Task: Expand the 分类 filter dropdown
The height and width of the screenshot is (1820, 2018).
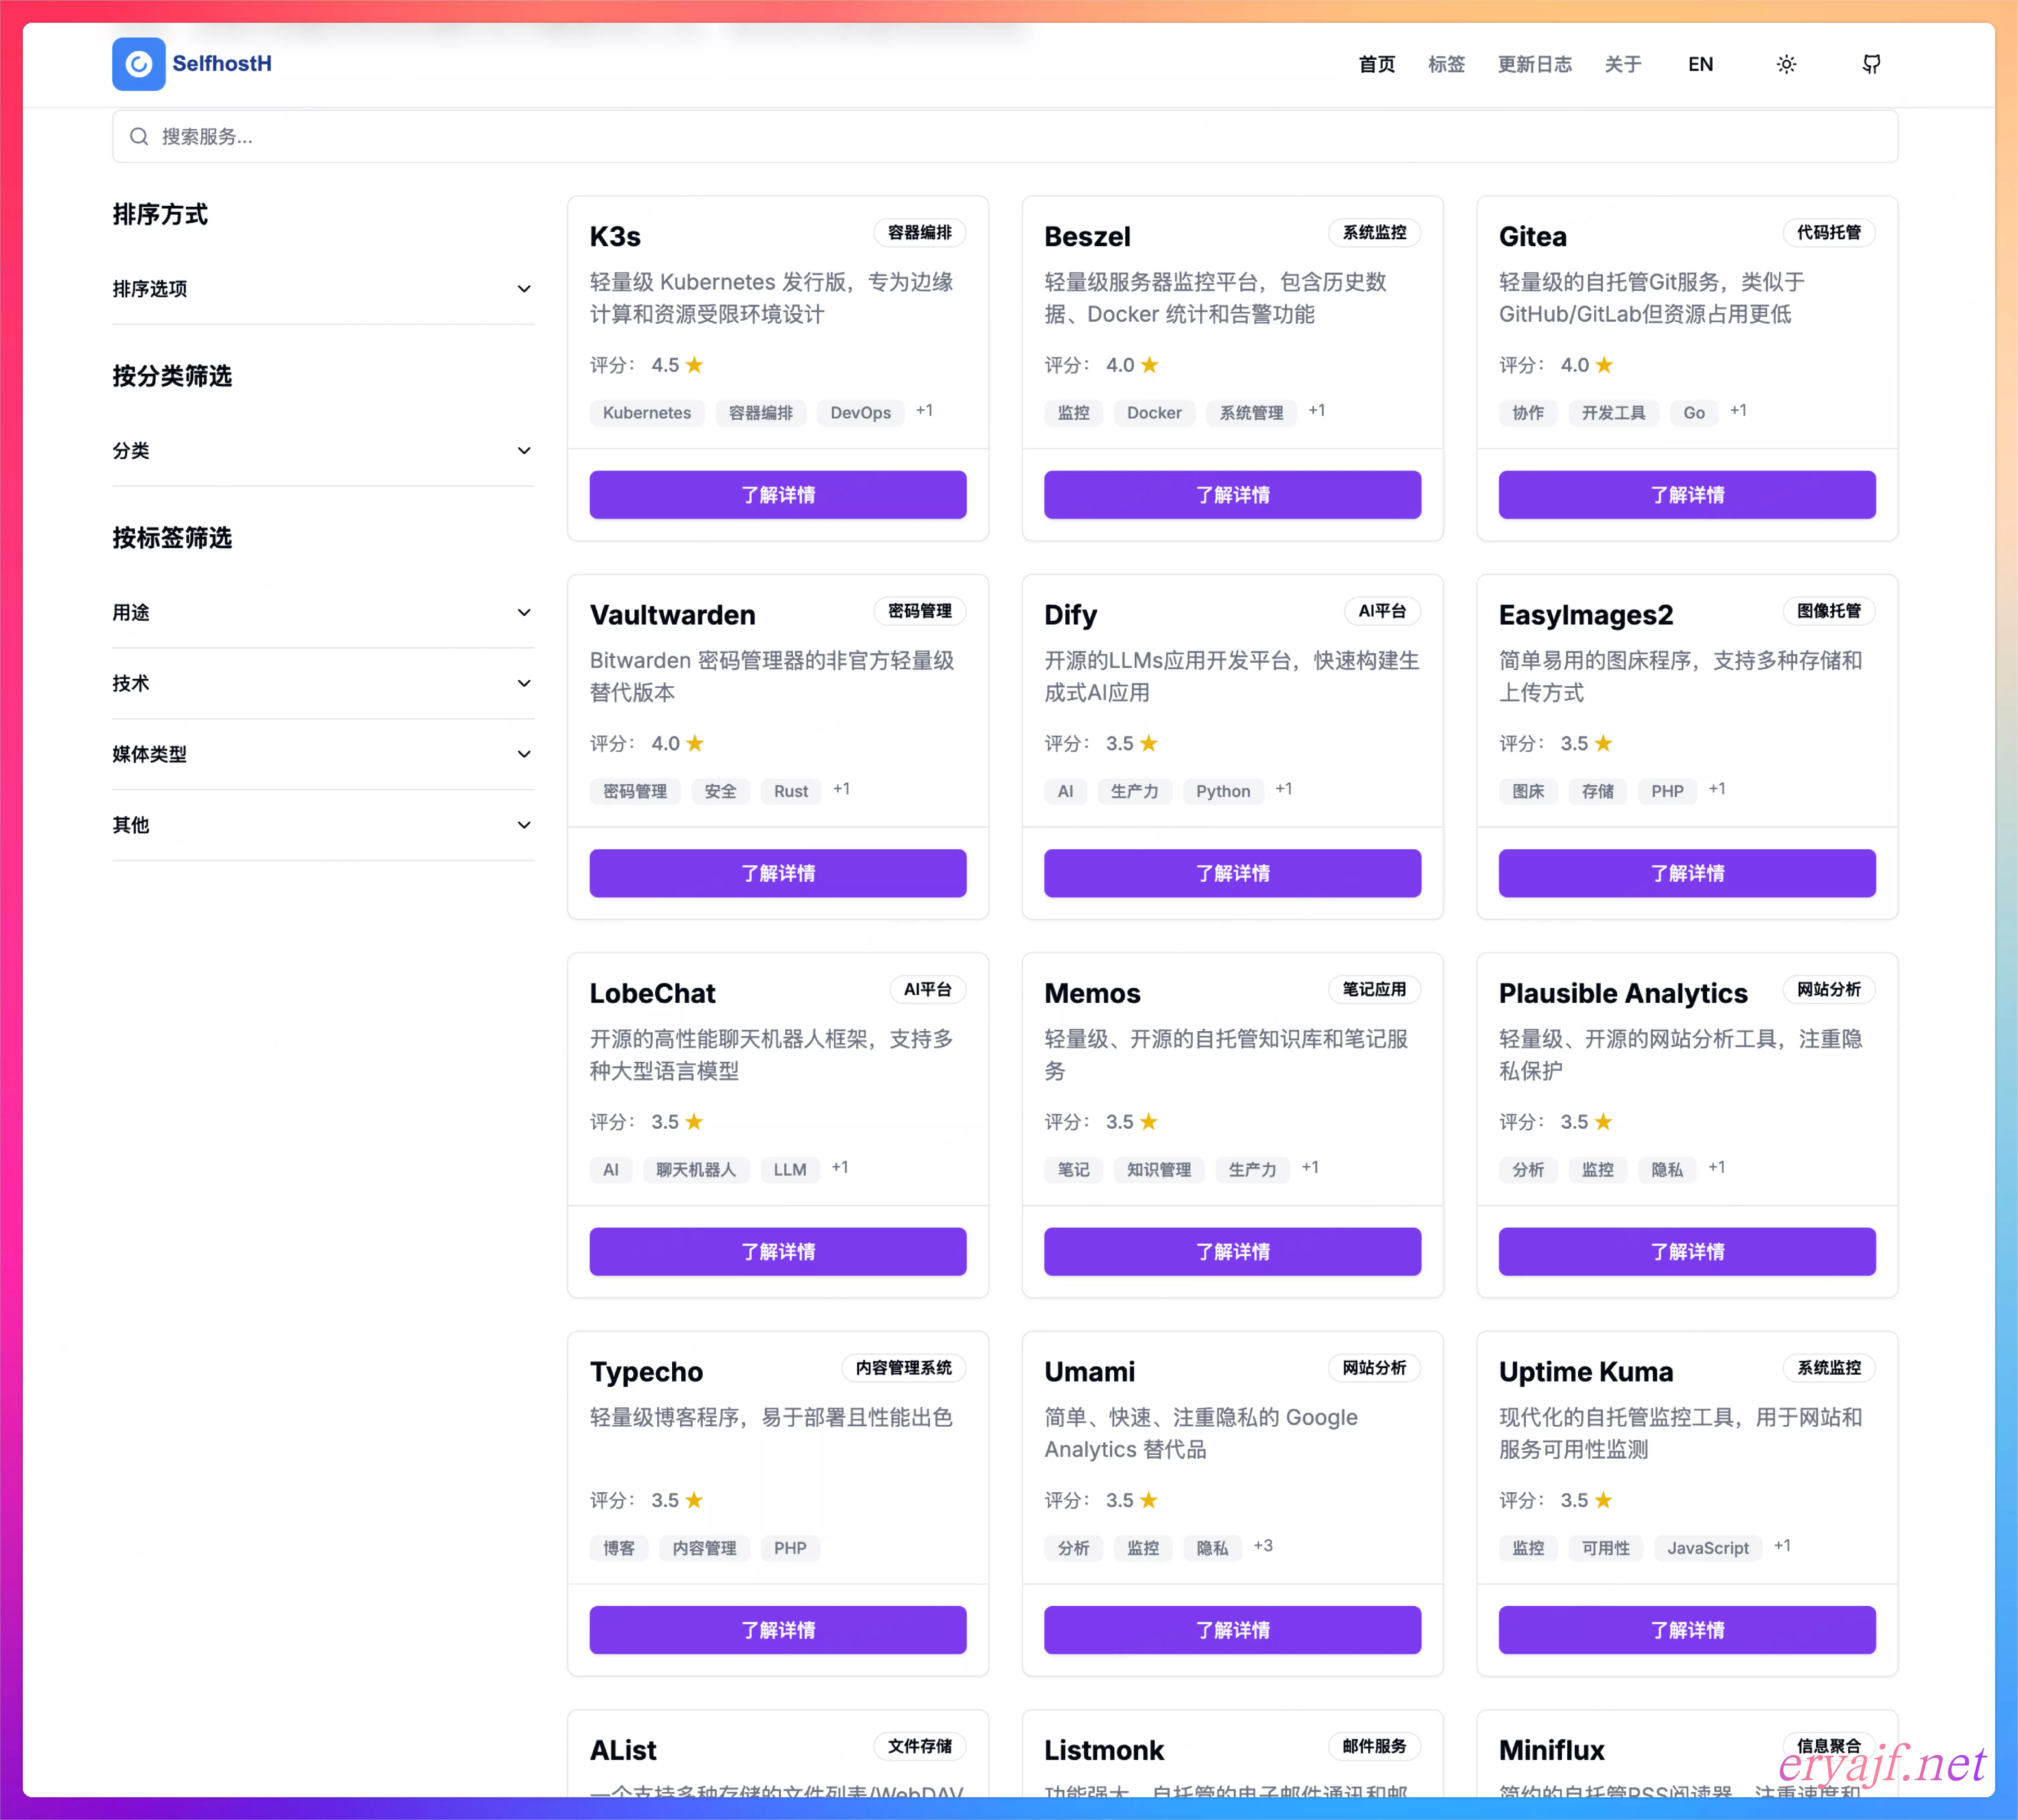Action: [x=323, y=451]
